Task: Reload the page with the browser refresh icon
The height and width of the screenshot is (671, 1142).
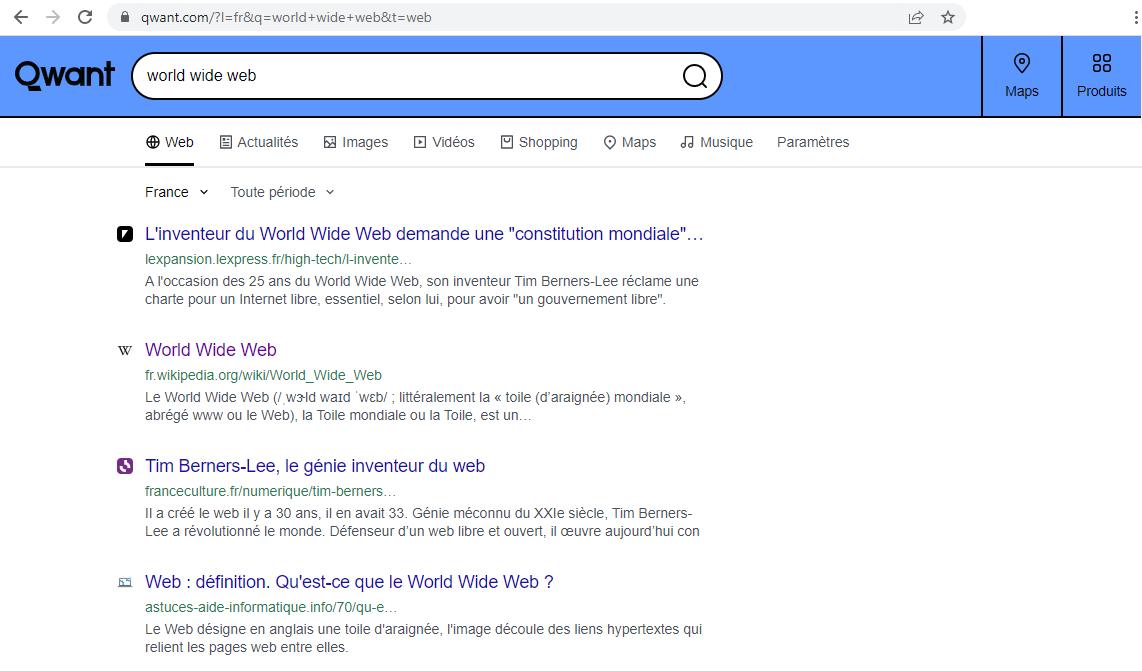Action: [85, 17]
